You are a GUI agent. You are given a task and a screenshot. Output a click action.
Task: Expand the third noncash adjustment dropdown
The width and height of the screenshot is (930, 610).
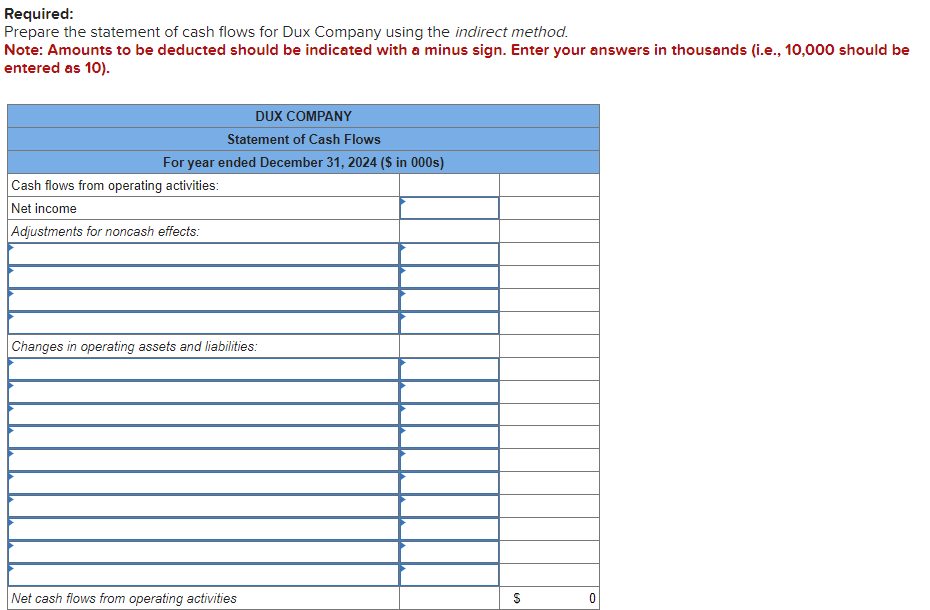point(200,300)
